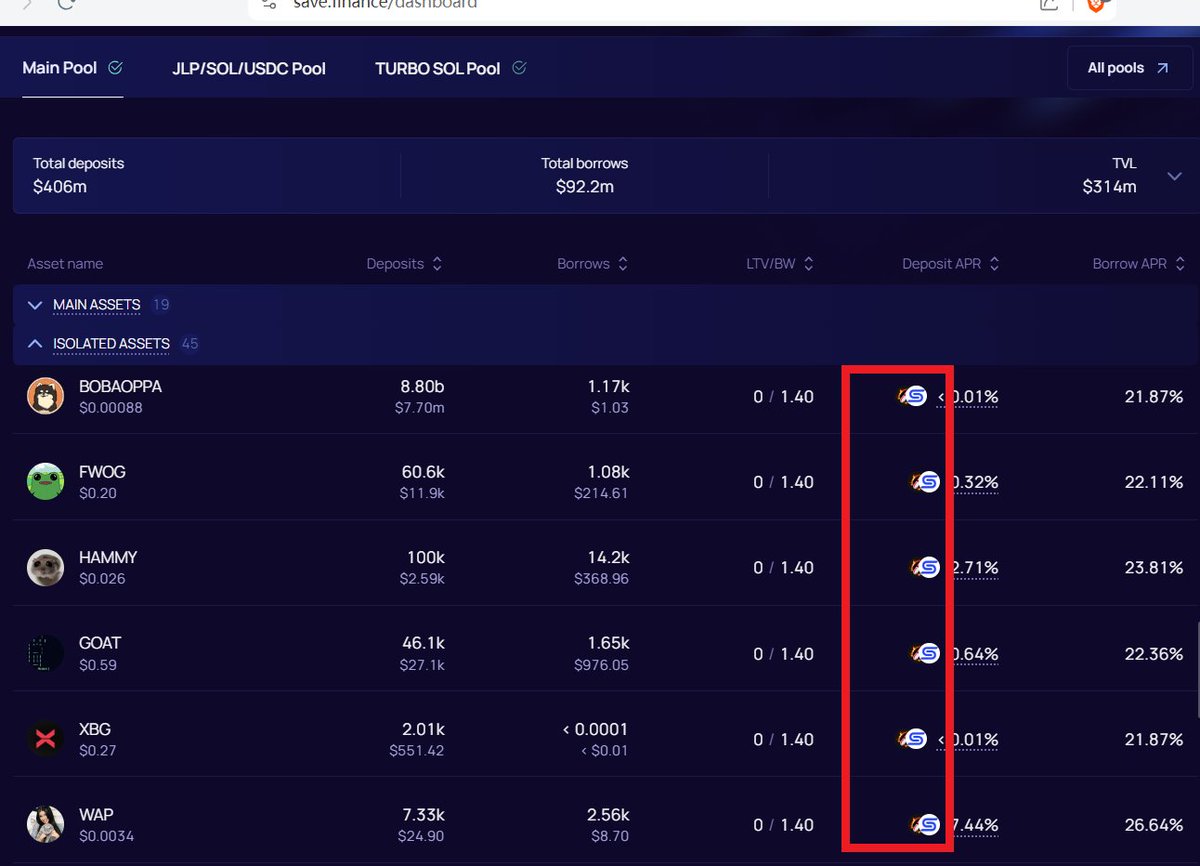The width and height of the screenshot is (1200, 866).
Task: Click the HAMMY borrow APR 23.81%
Action: coord(1154,568)
